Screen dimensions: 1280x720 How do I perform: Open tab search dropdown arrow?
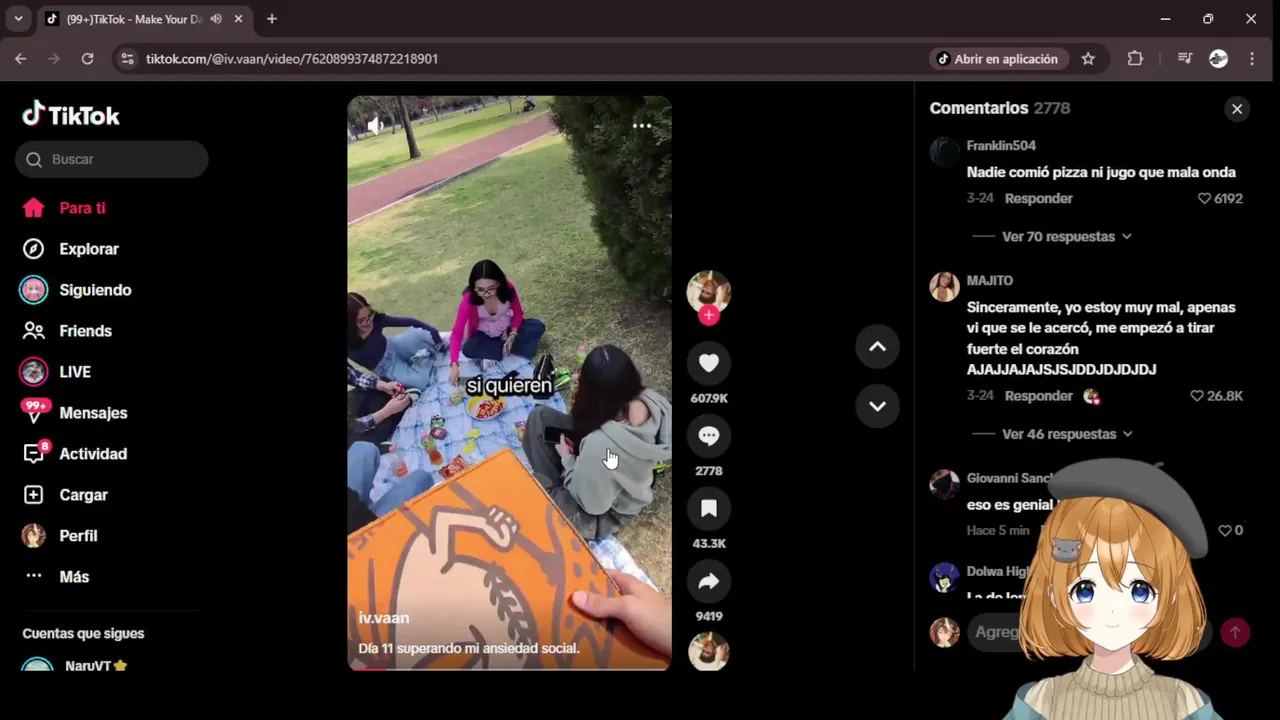coord(18,19)
